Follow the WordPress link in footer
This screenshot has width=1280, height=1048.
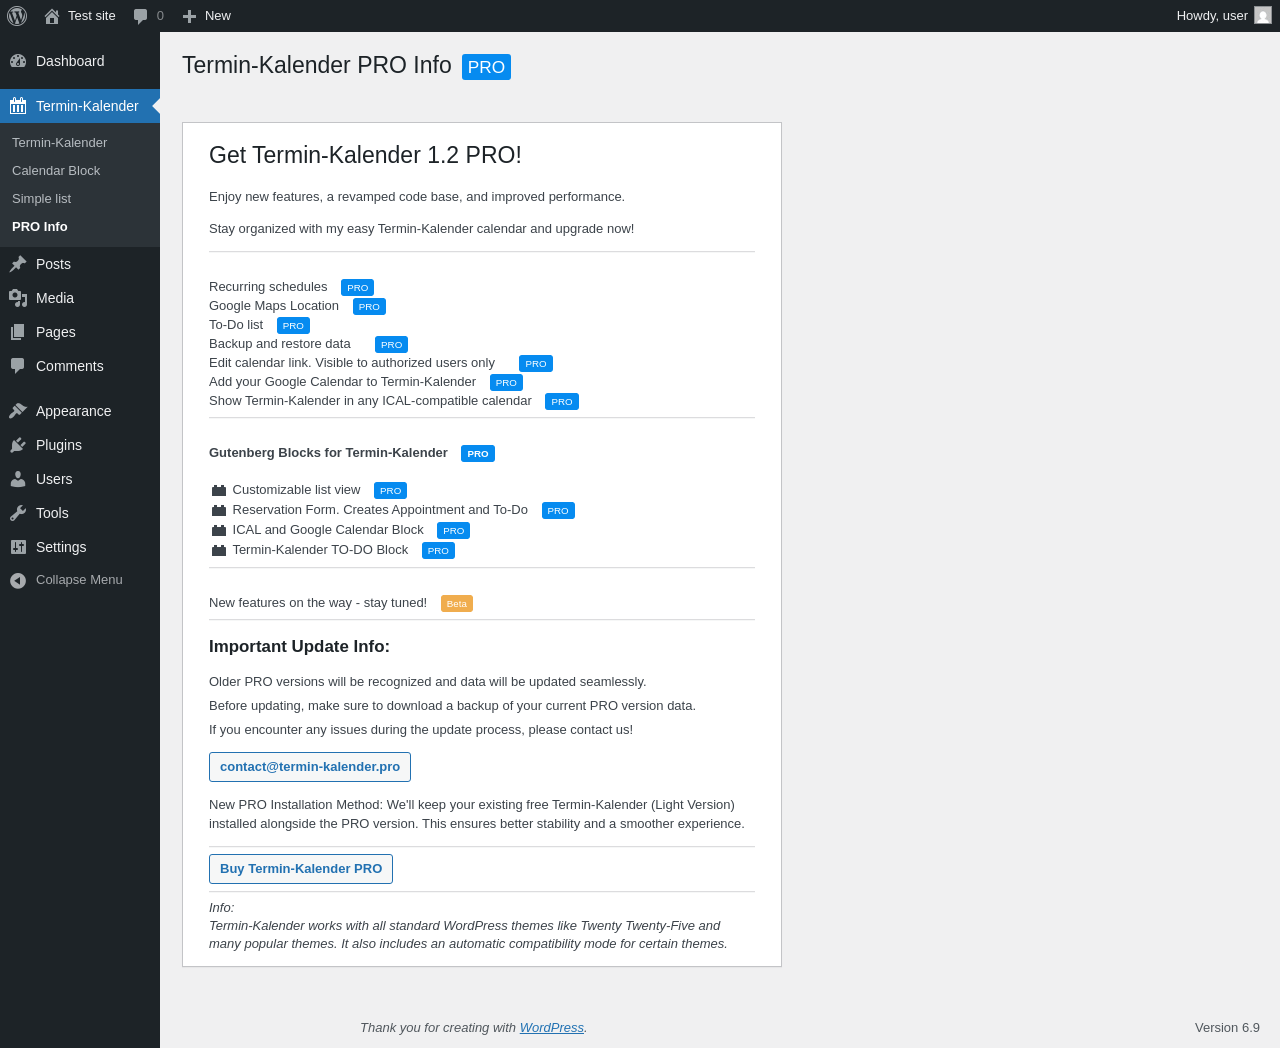[551, 1028]
